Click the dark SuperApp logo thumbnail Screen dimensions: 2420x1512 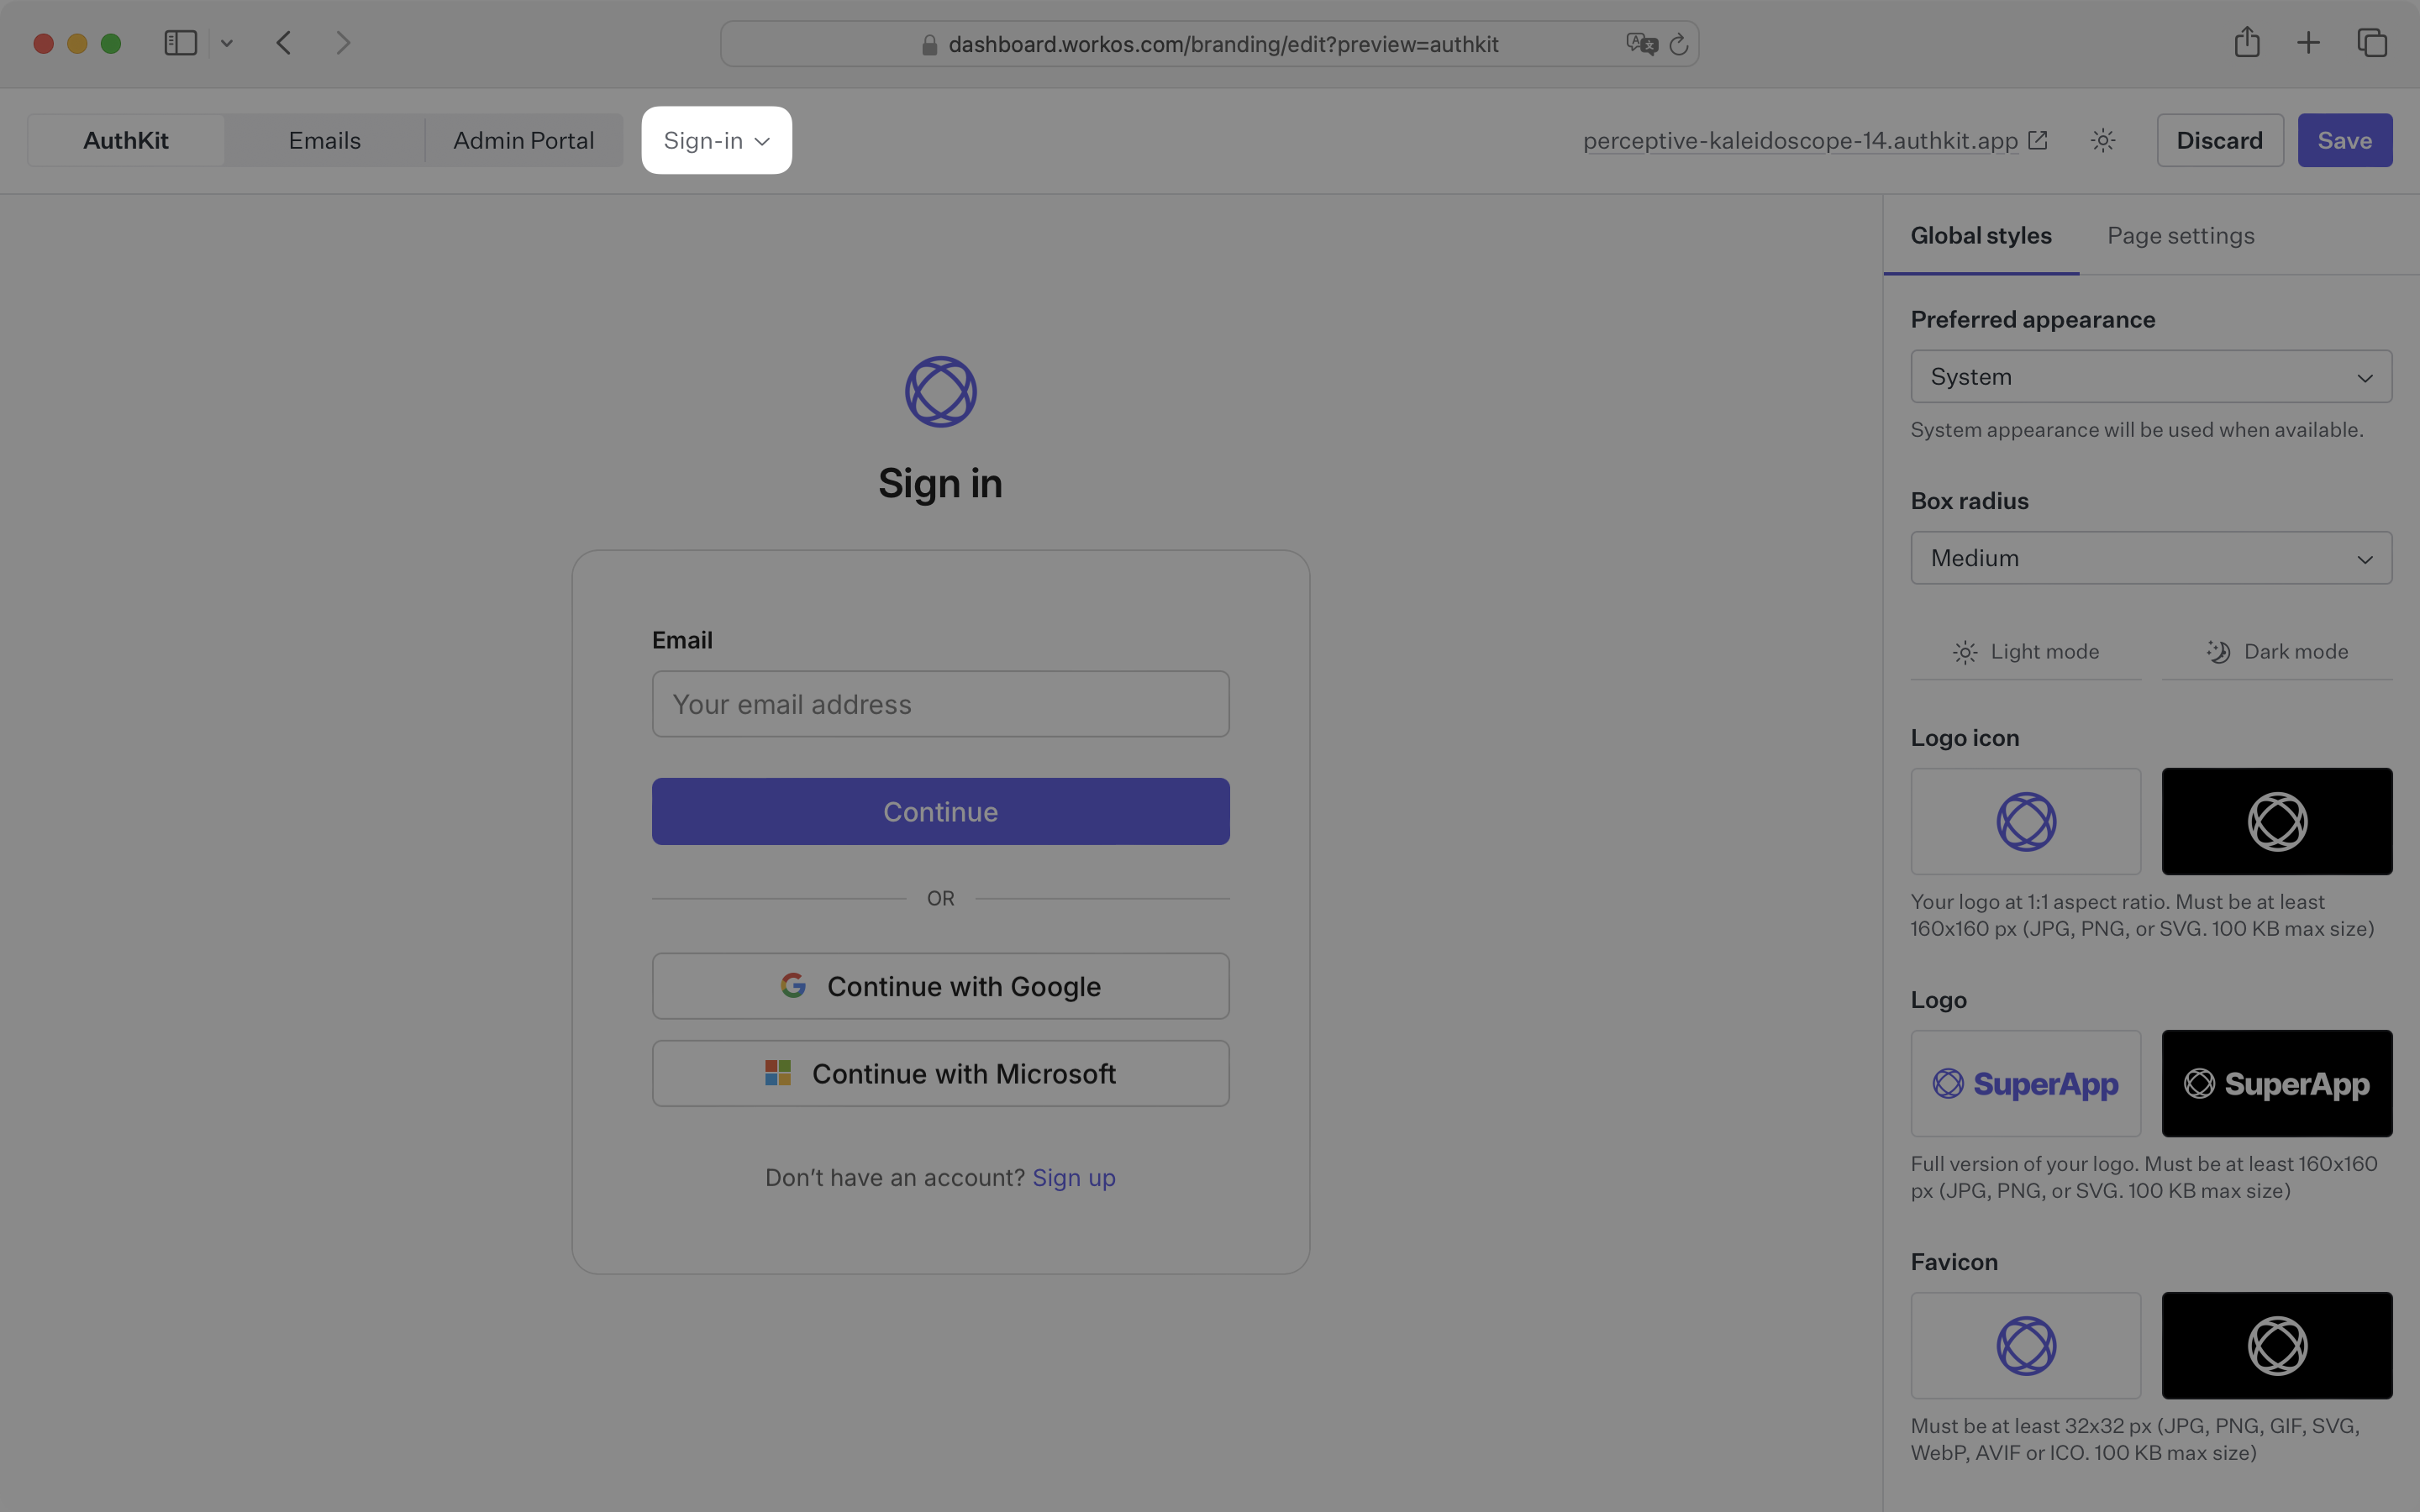pyautogui.click(x=2276, y=1083)
